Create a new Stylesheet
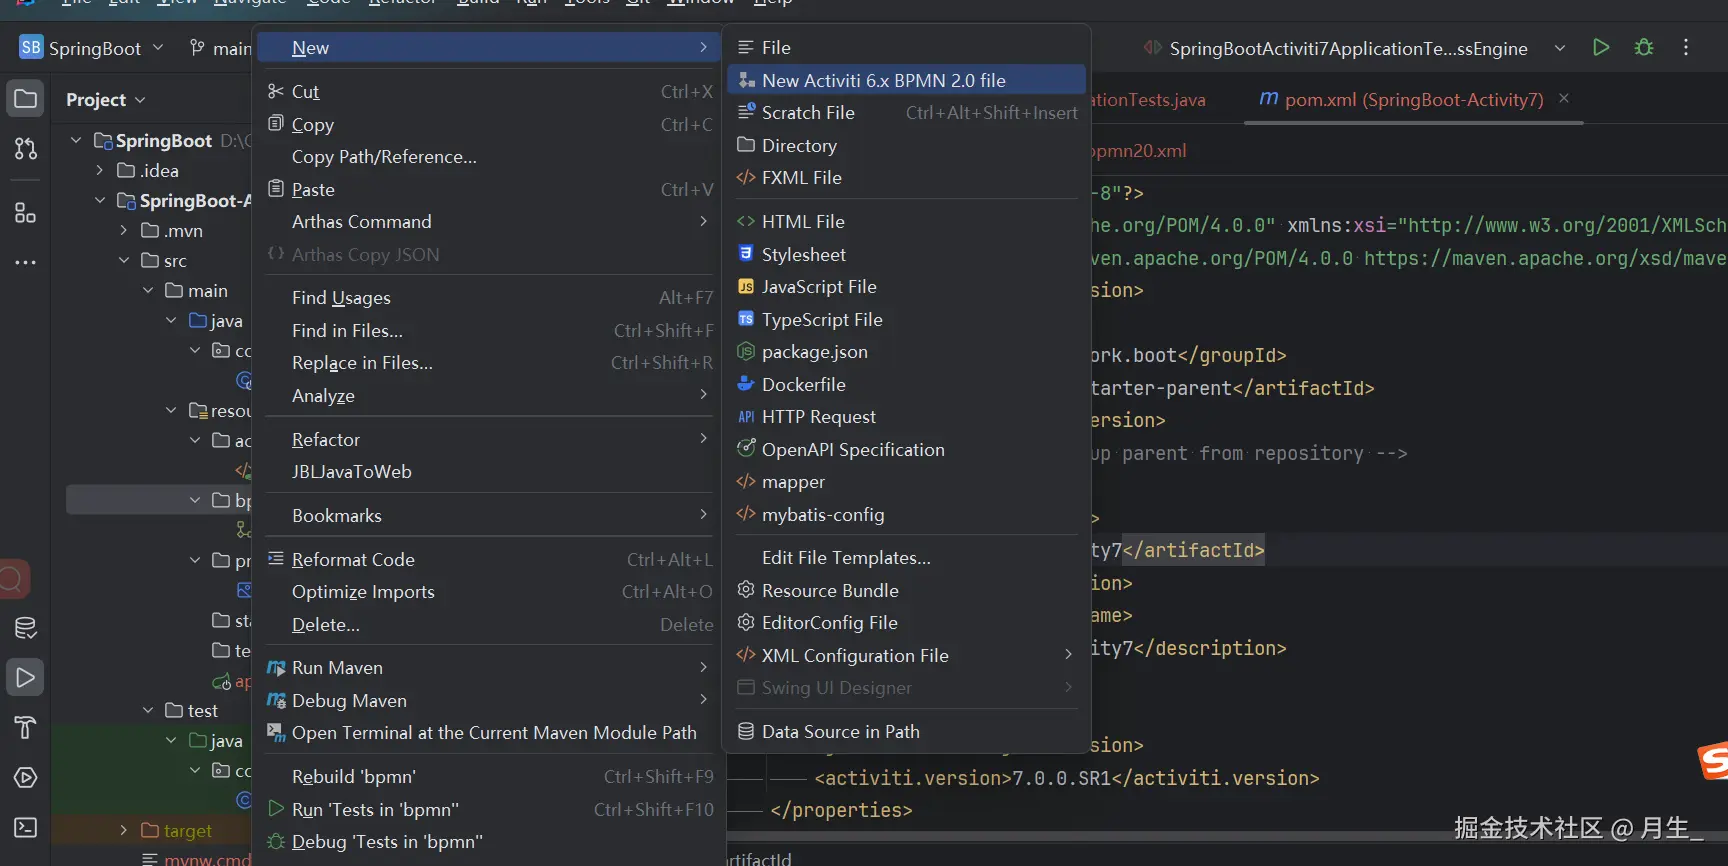Screen dimensions: 1728x866 click(x=906, y=254)
